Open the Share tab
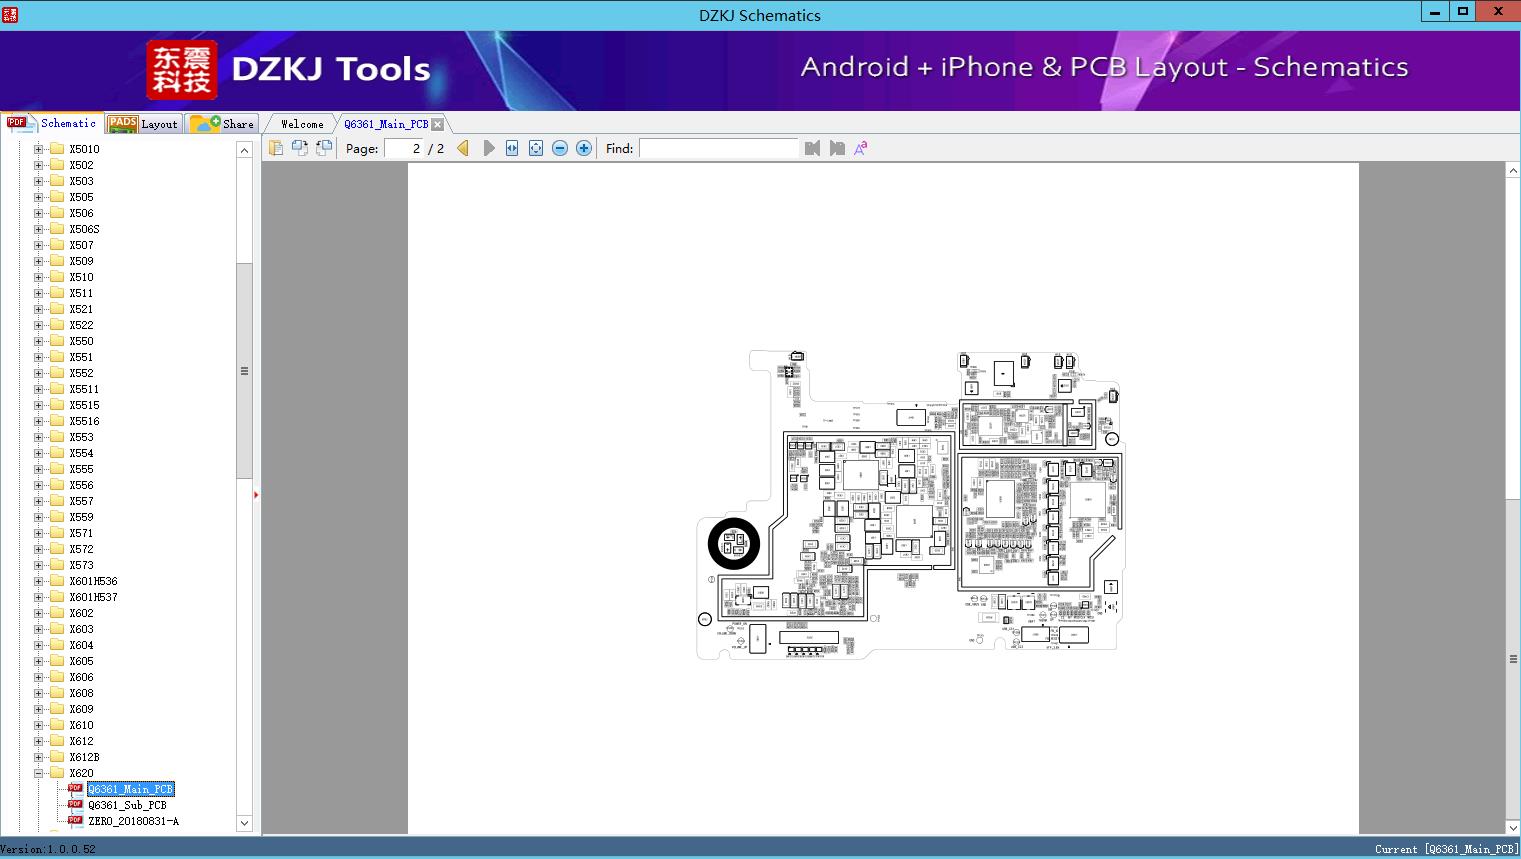The image size is (1521, 859). (x=223, y=124)
